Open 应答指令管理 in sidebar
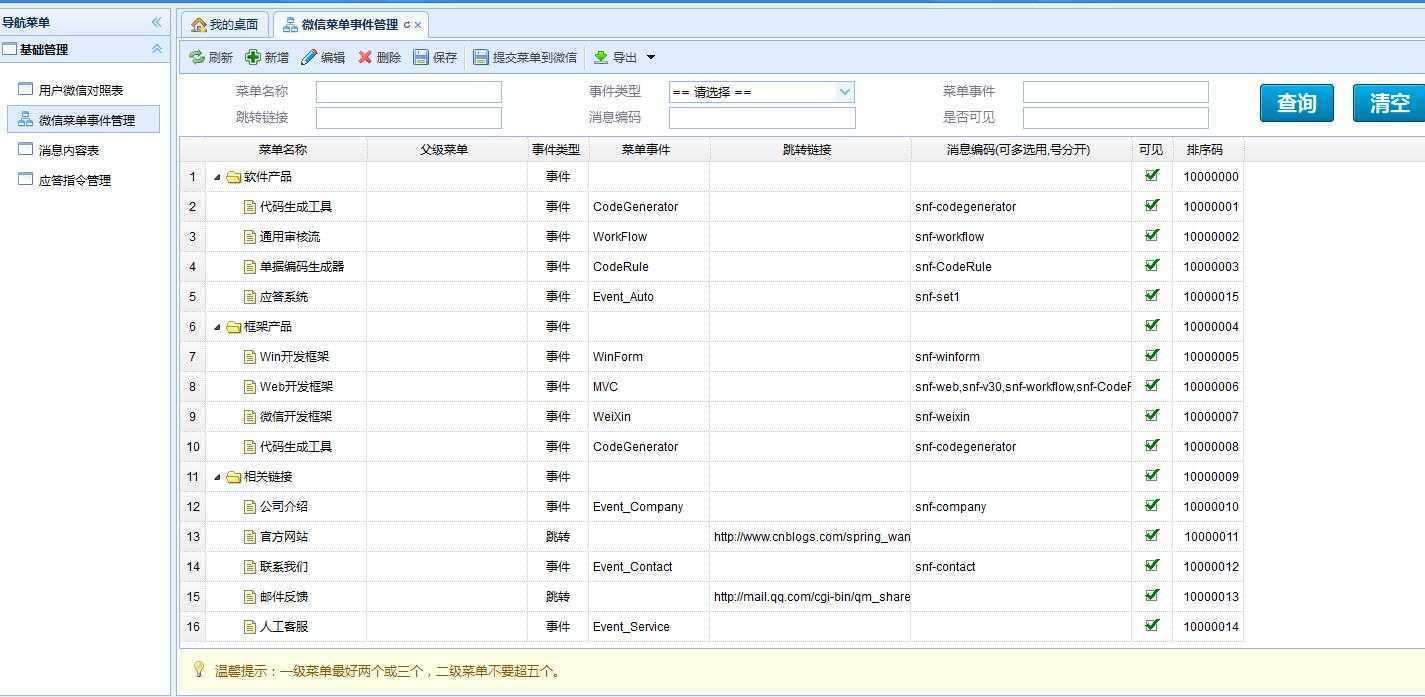The image size is (1425, 697). 75,180
